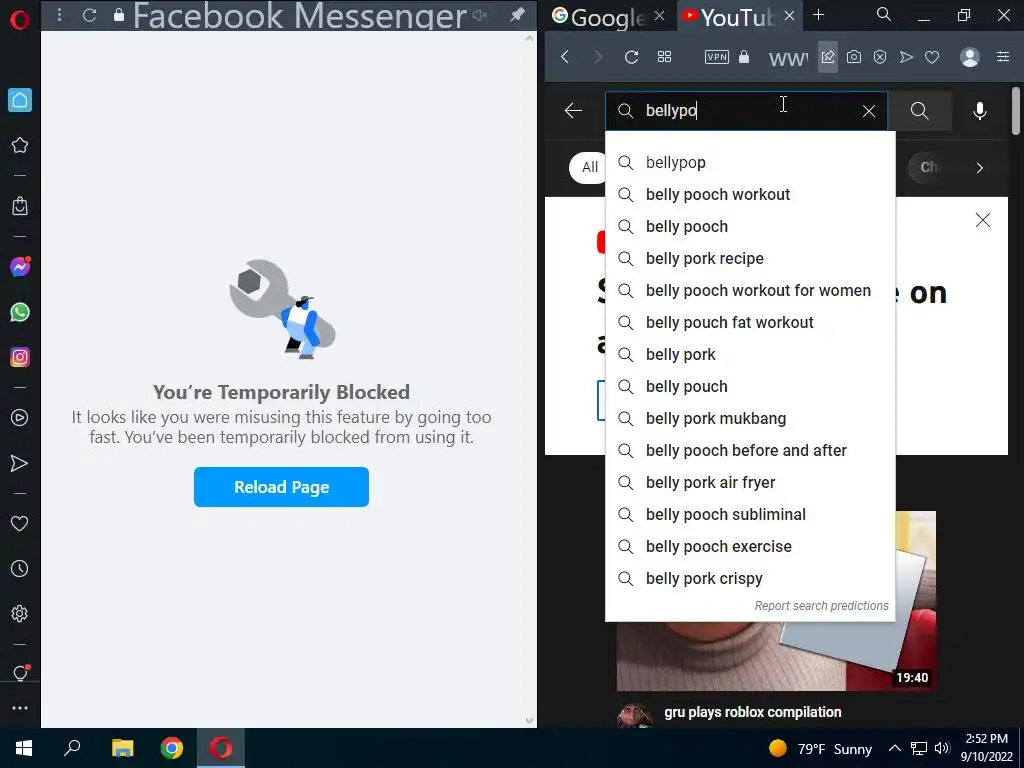Submit search with magnifier button
This screenshot has width=1024, height=768.
(x=920, y=110)
